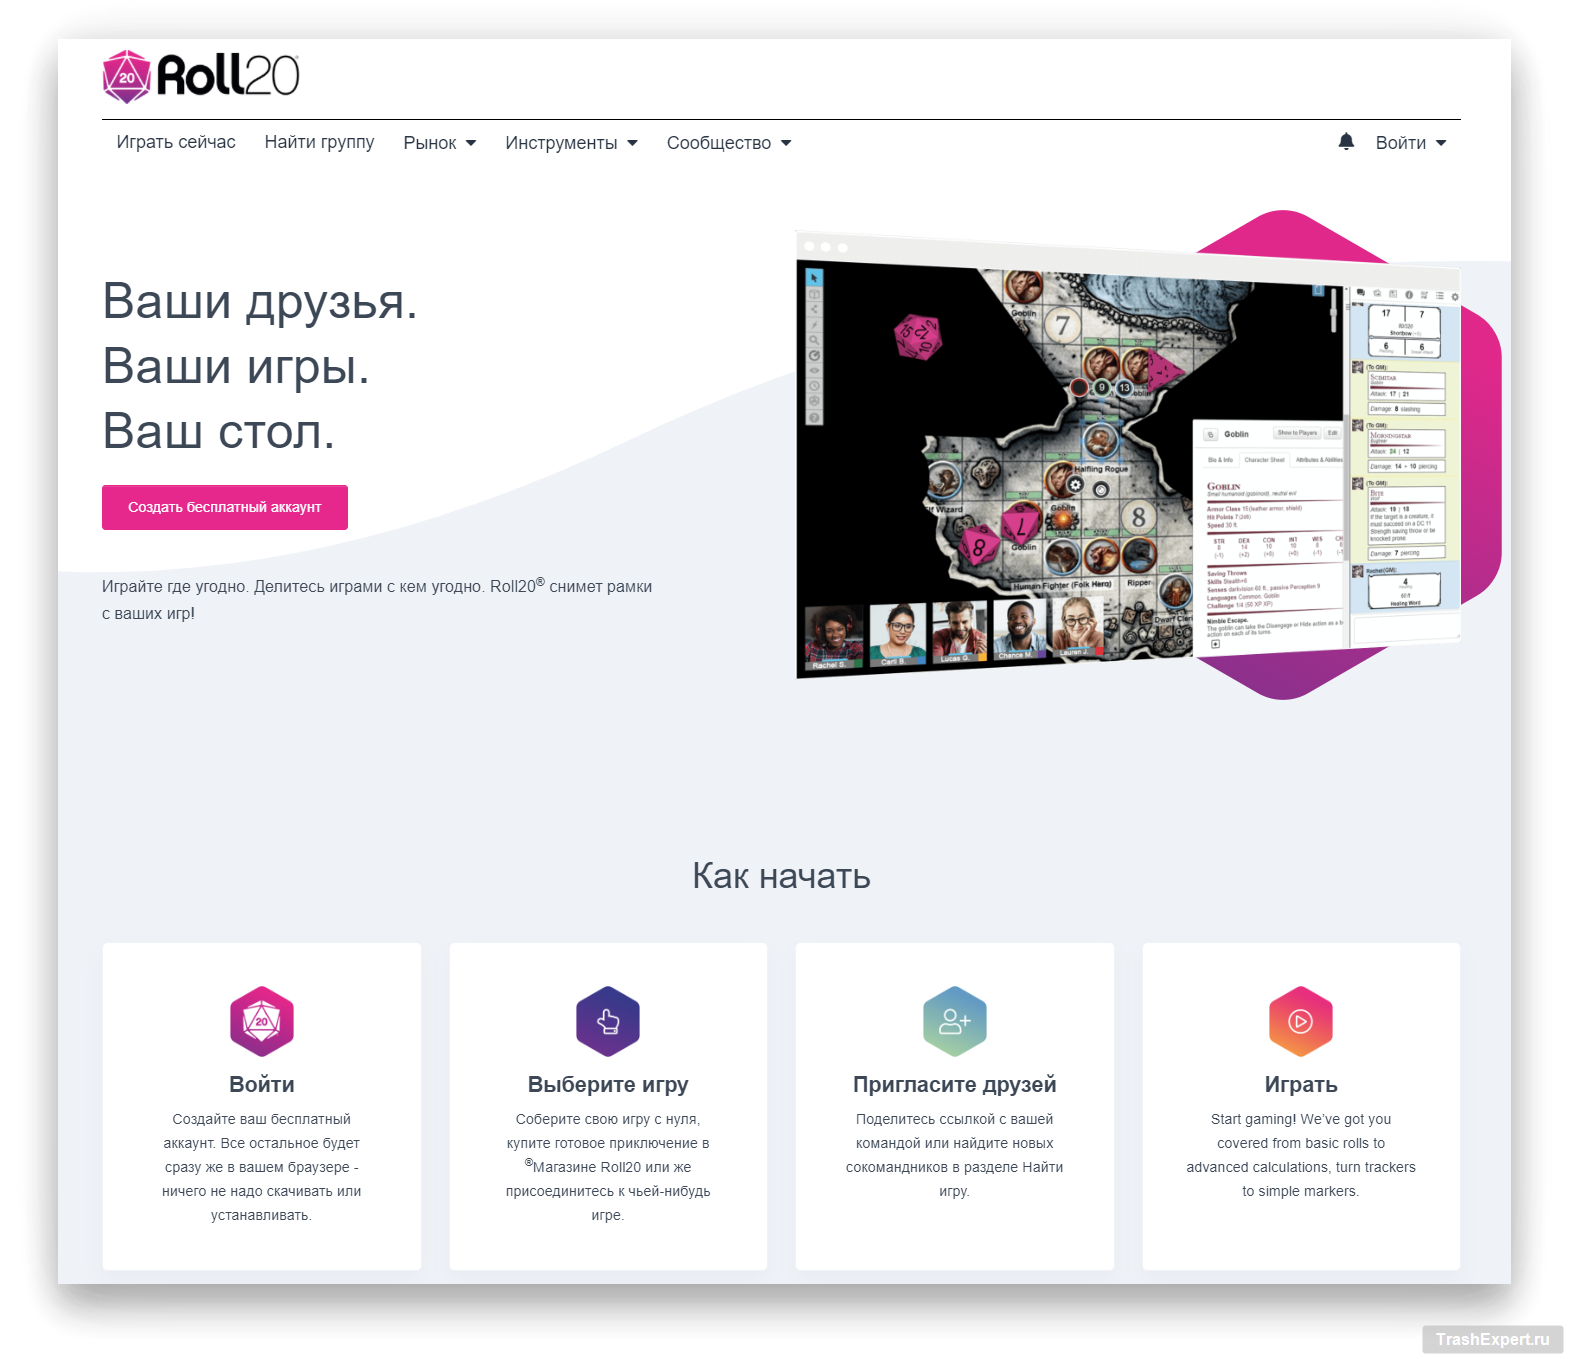Open the Играть сейчас menu item
Viewport: 1569px width, 1359px height.
[176, 142]
